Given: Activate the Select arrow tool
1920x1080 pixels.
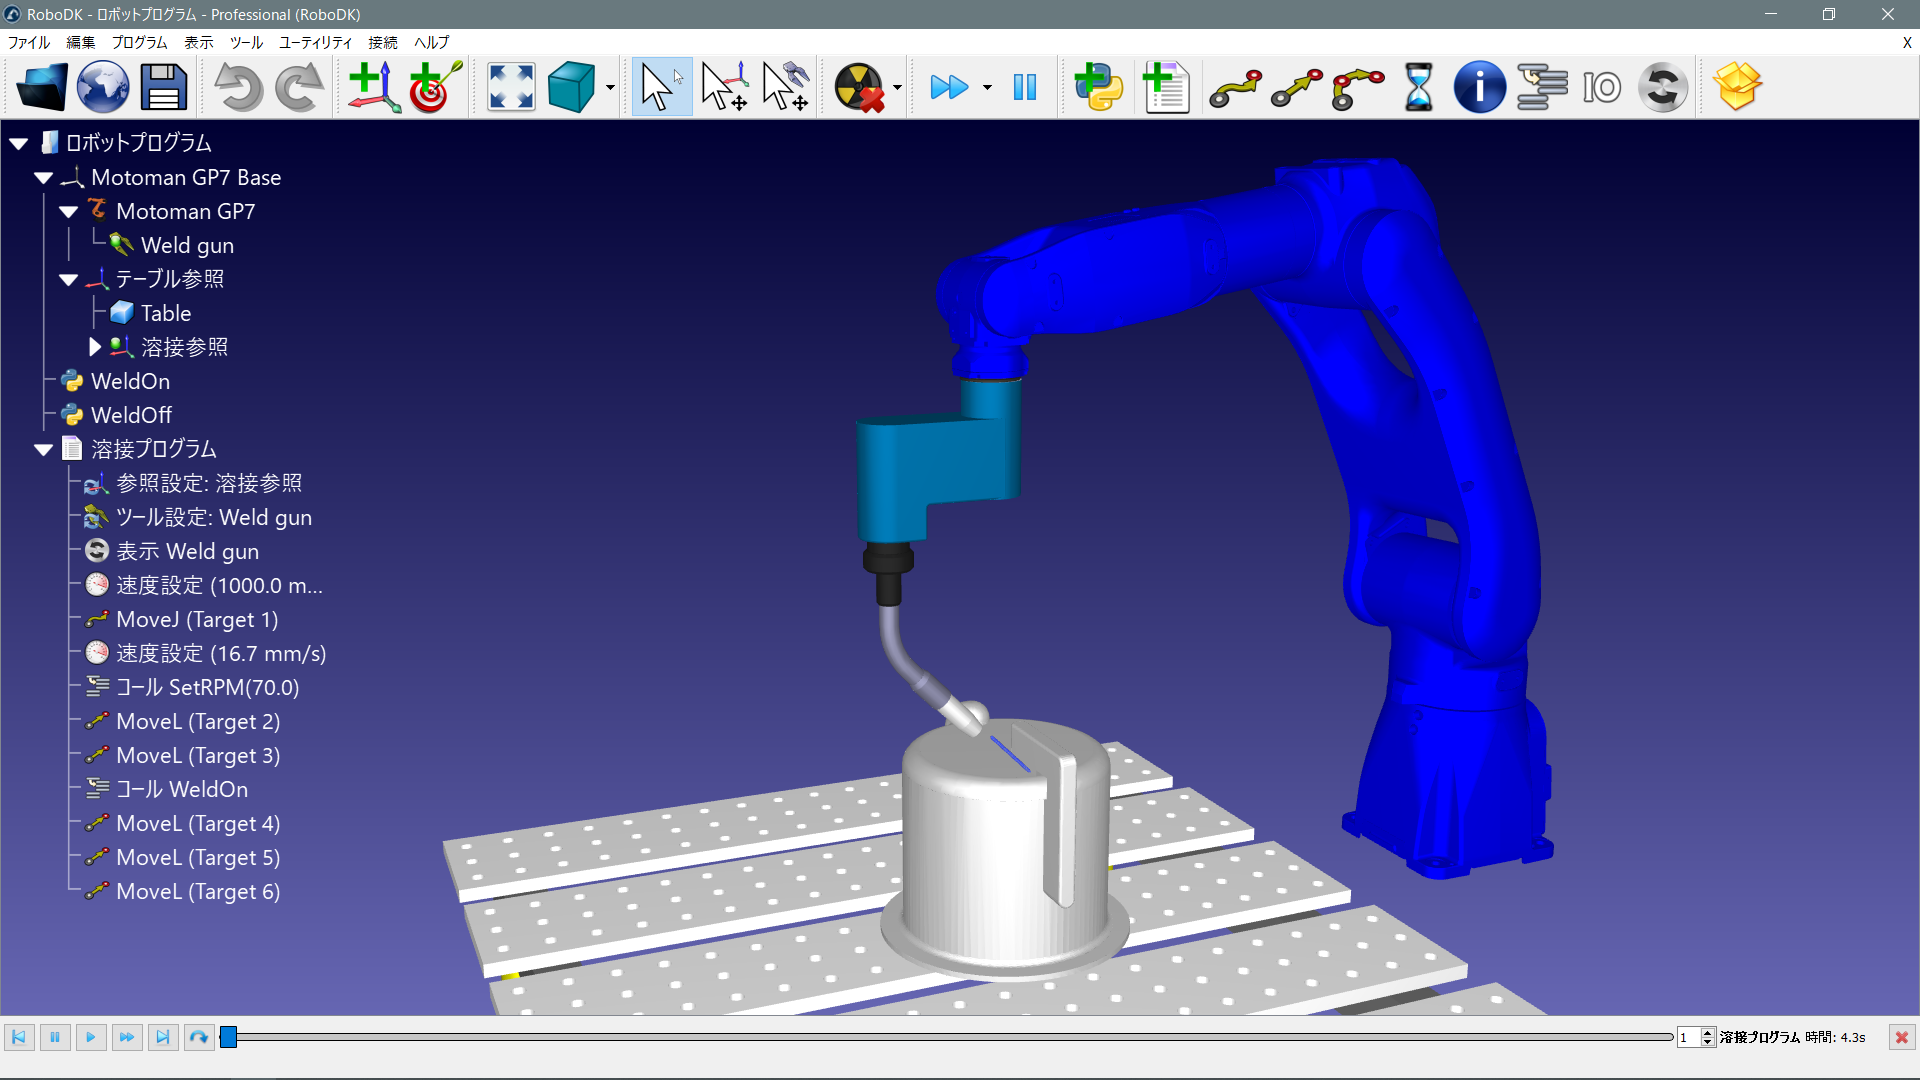Looking at the screenshot, I should pos(661,87).
